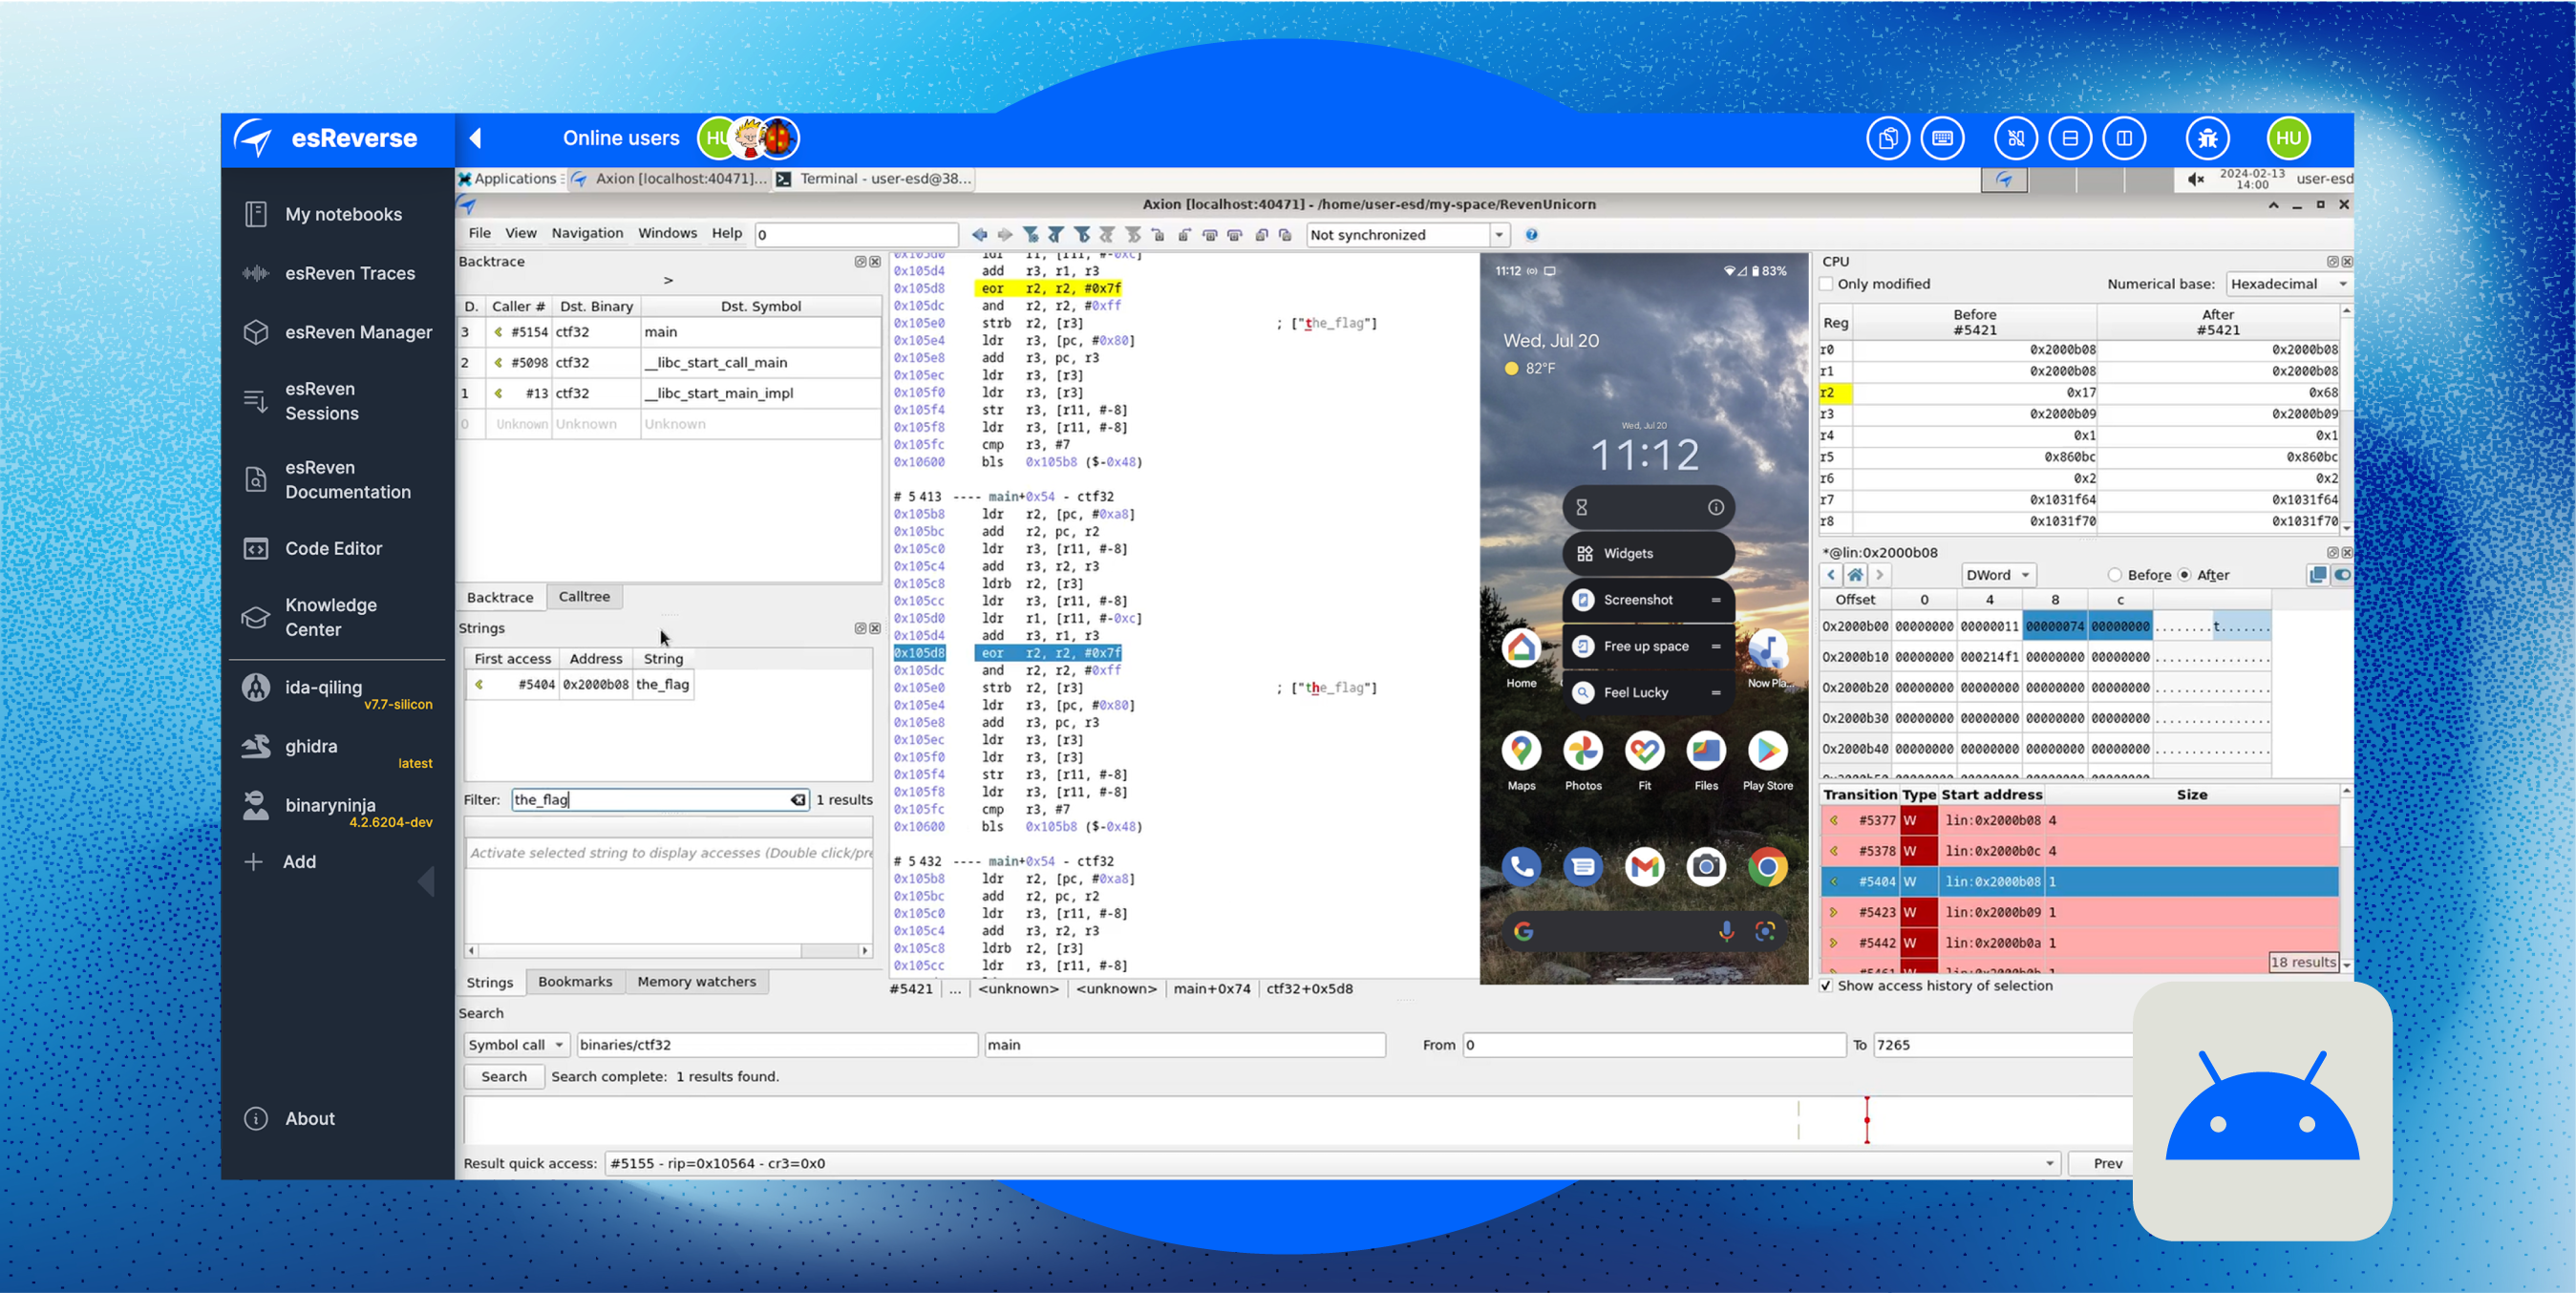This screenshot has height=1293, width=2576.
Task: Open the virtual keyboard icon in header
Action: (x=1942, y=138)
